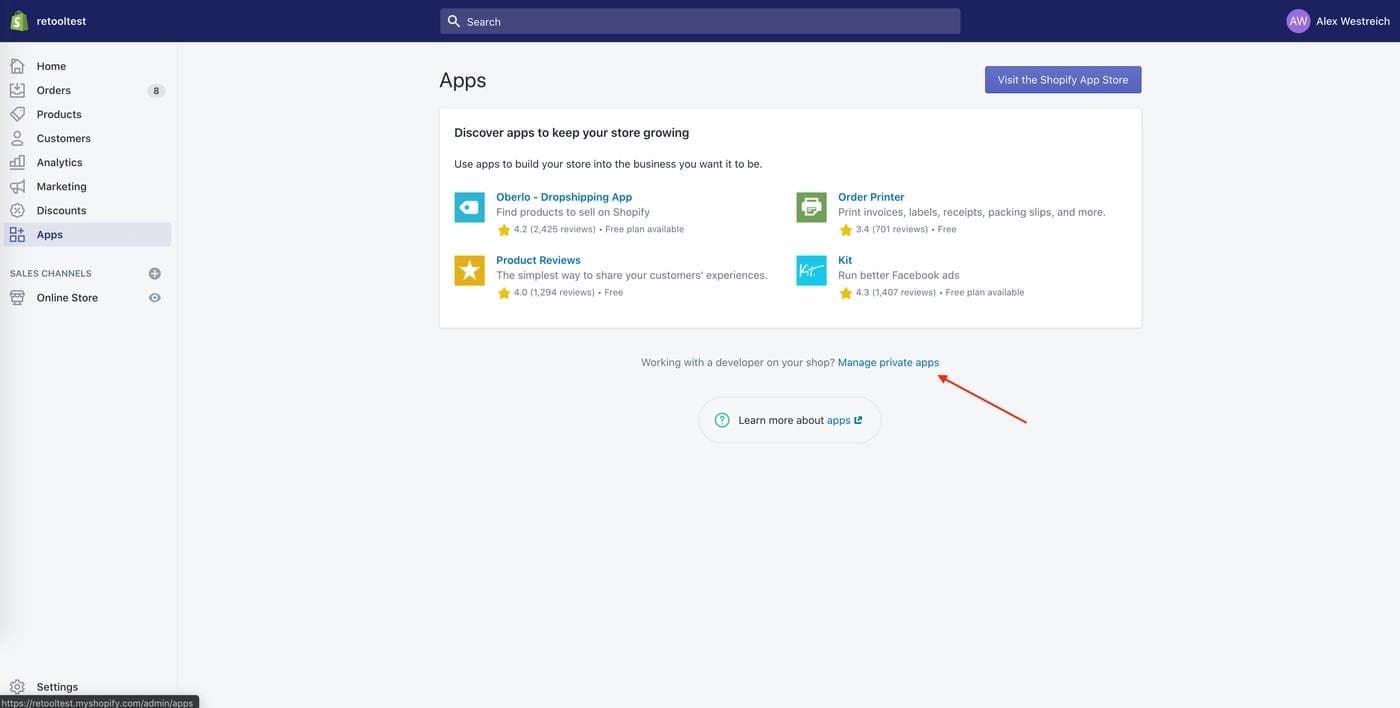Click the Manage private apps link
1400x708 pixels.
pos(888,362)
